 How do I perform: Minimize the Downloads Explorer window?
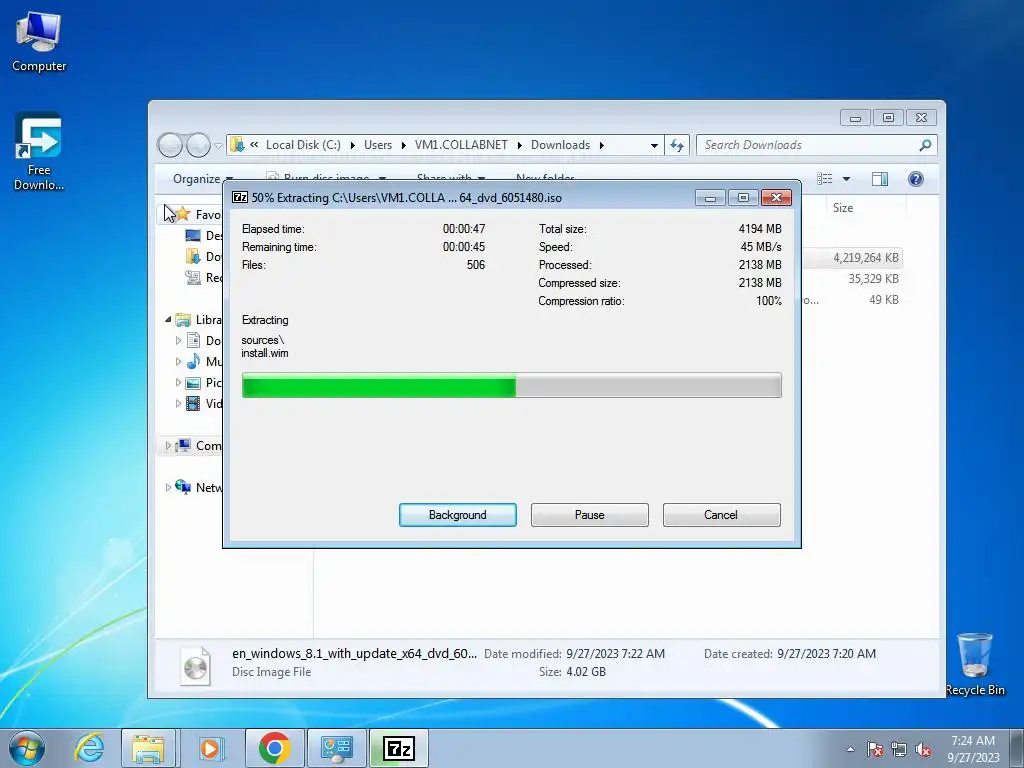coord(856,118)
